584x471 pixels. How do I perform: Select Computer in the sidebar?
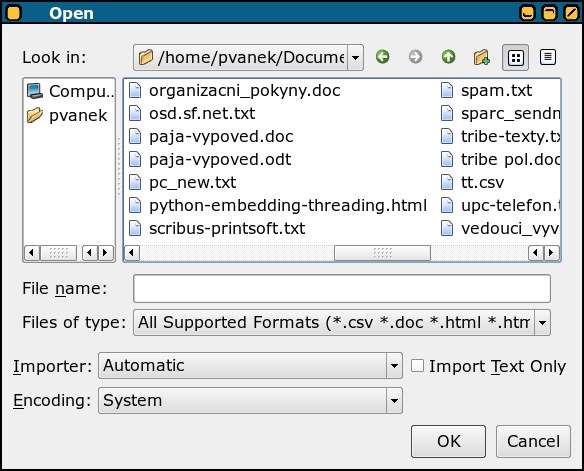70,91
